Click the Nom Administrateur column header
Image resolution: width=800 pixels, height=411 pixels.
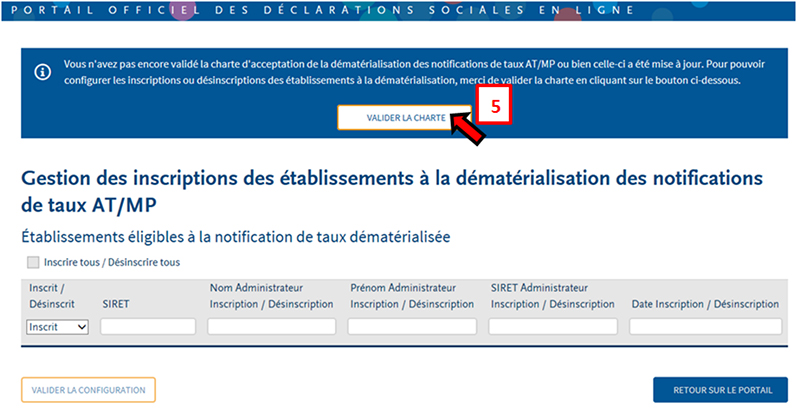tap(271, 296)
